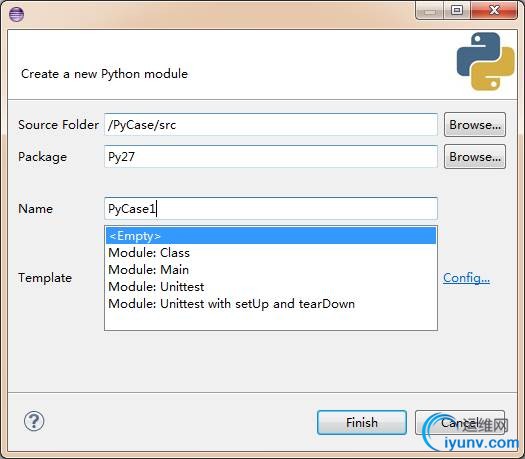Click empty area below template list items
The height and width of the screenshot is (459, 525).
pos(271,321)
